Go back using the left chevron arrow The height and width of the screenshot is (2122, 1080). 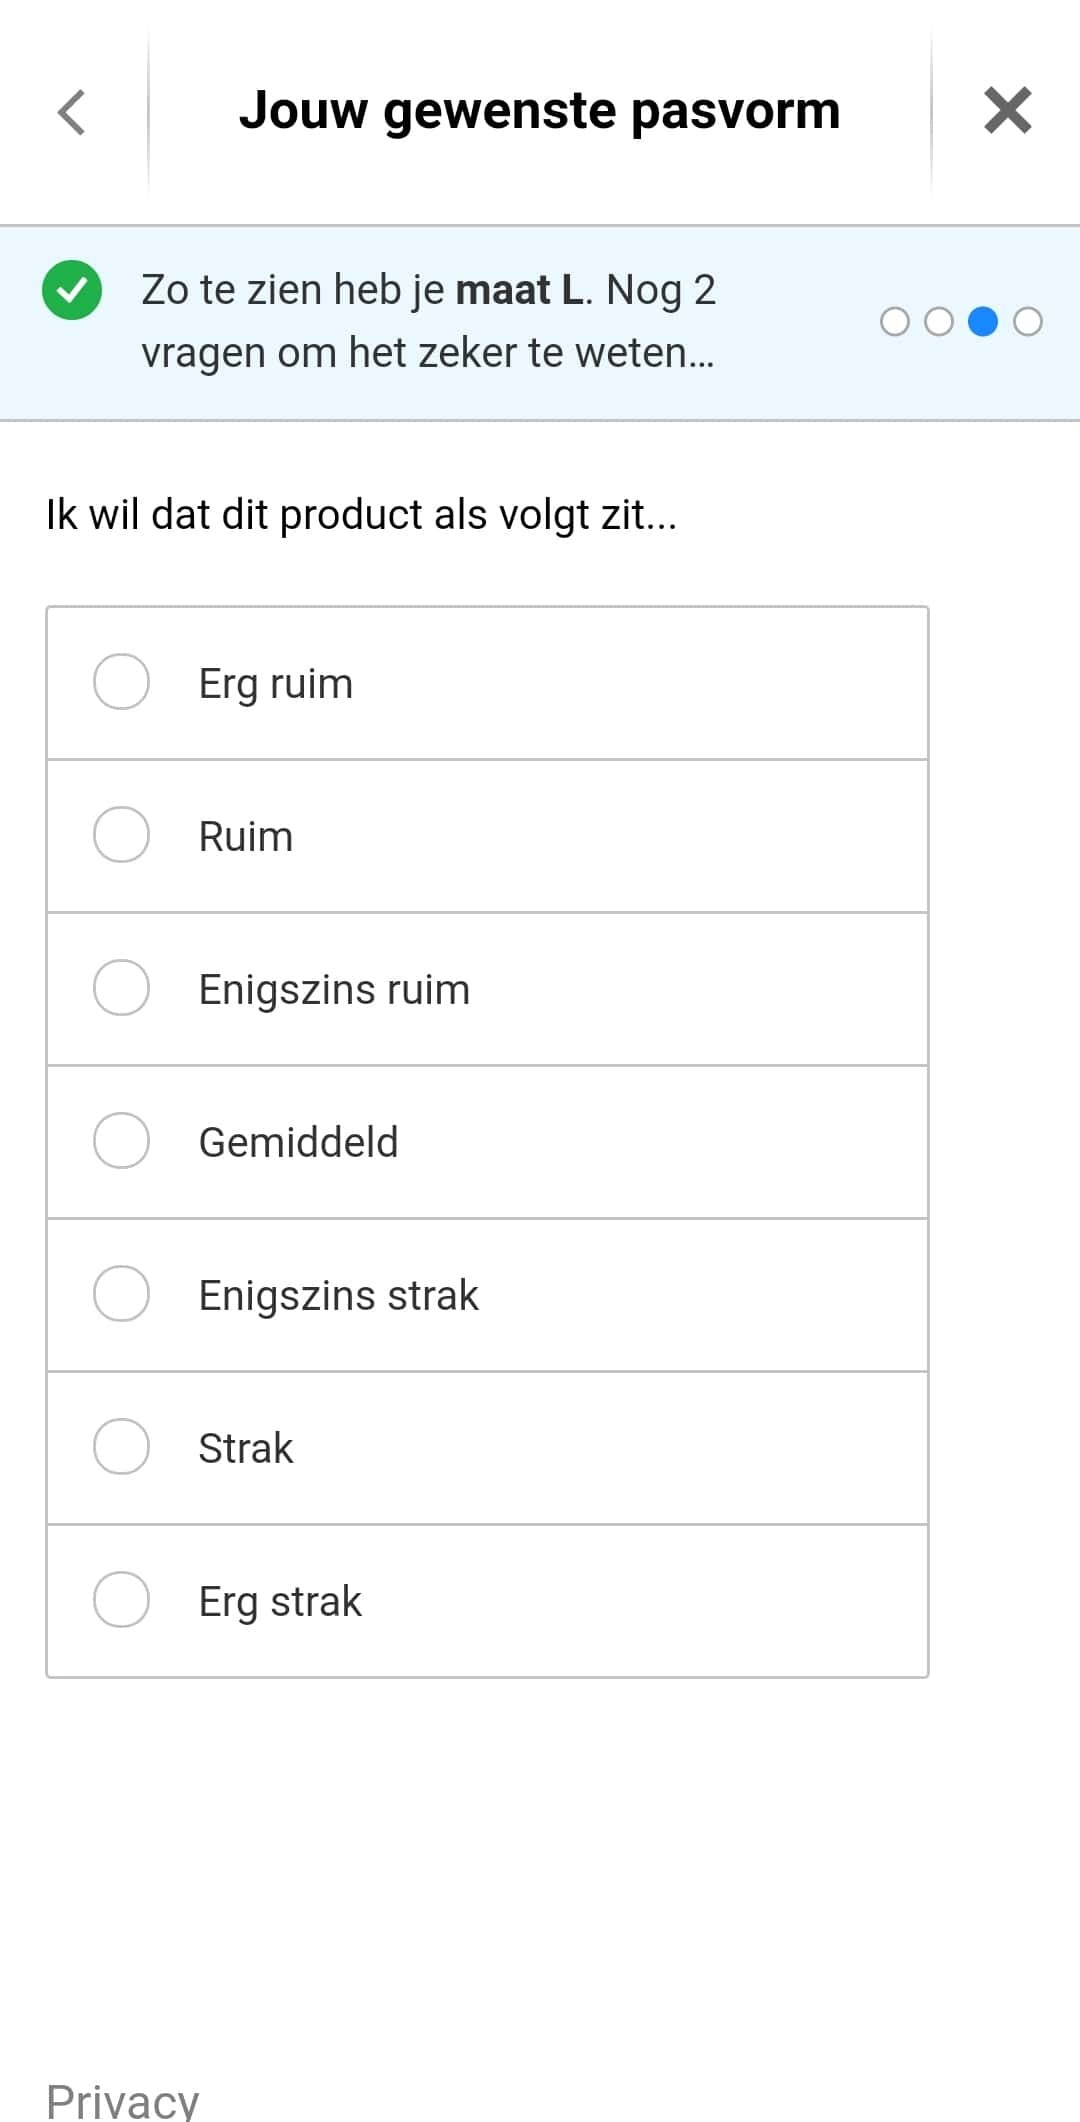[72, 111]
